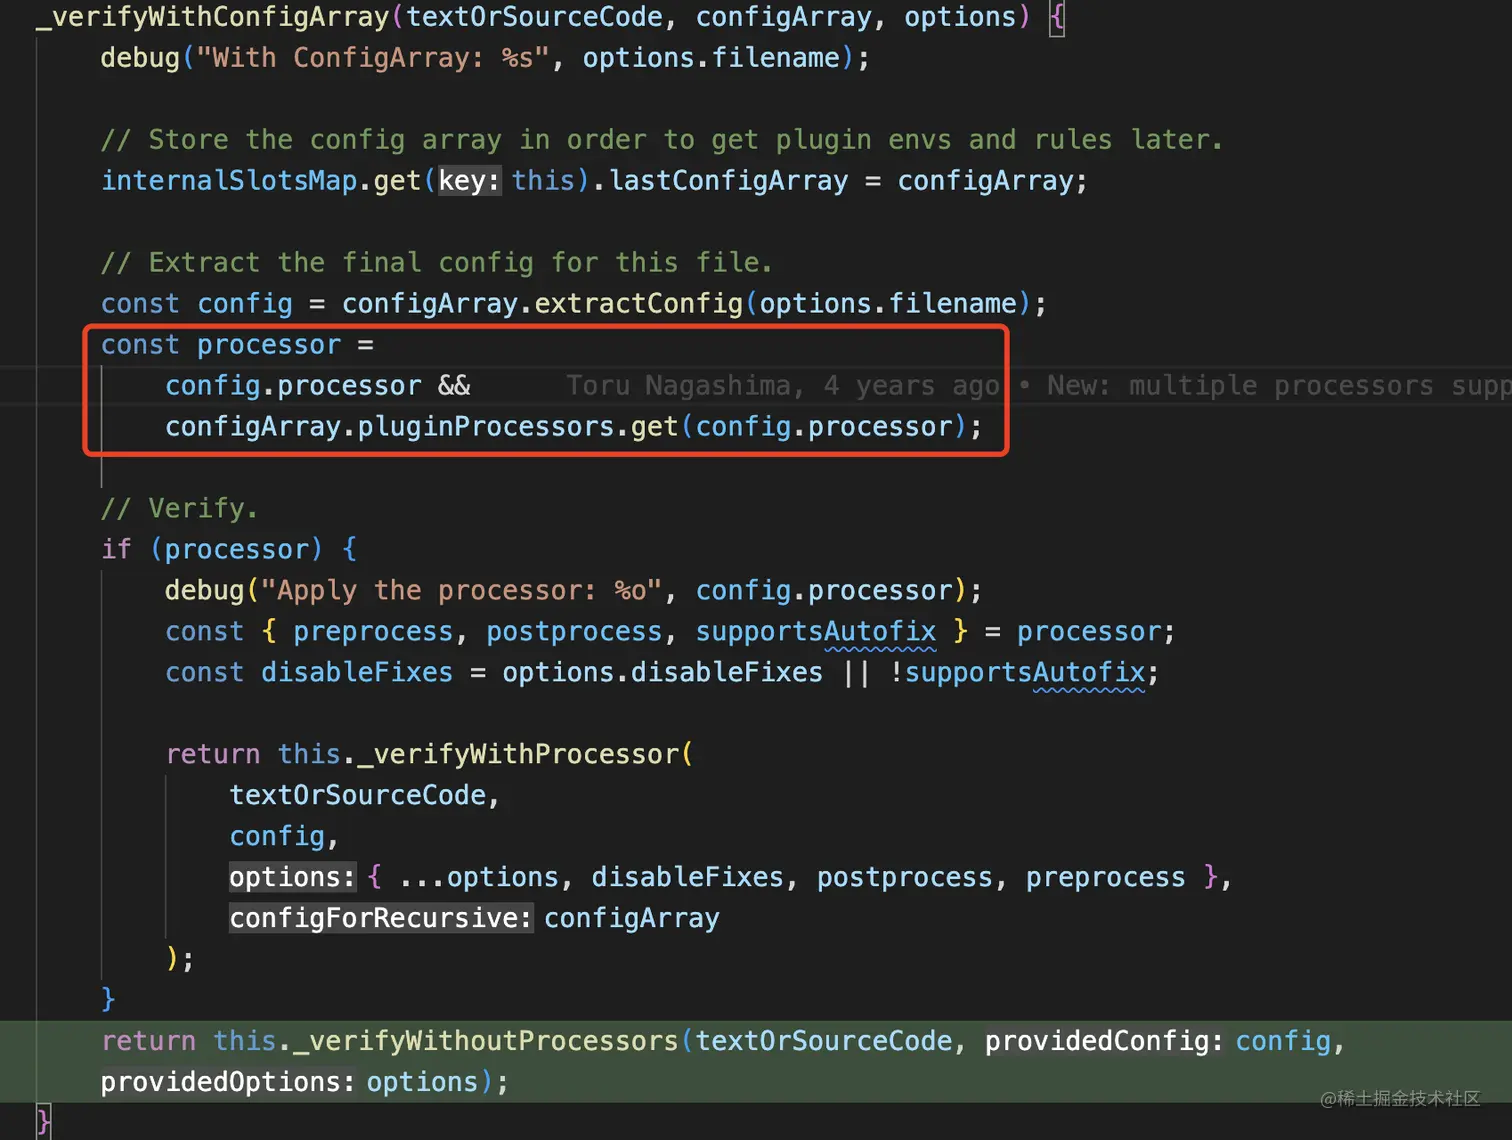Click options.disableFixes expression
The height and width of the screenshot is (1140, 1512).
[662, 673]
